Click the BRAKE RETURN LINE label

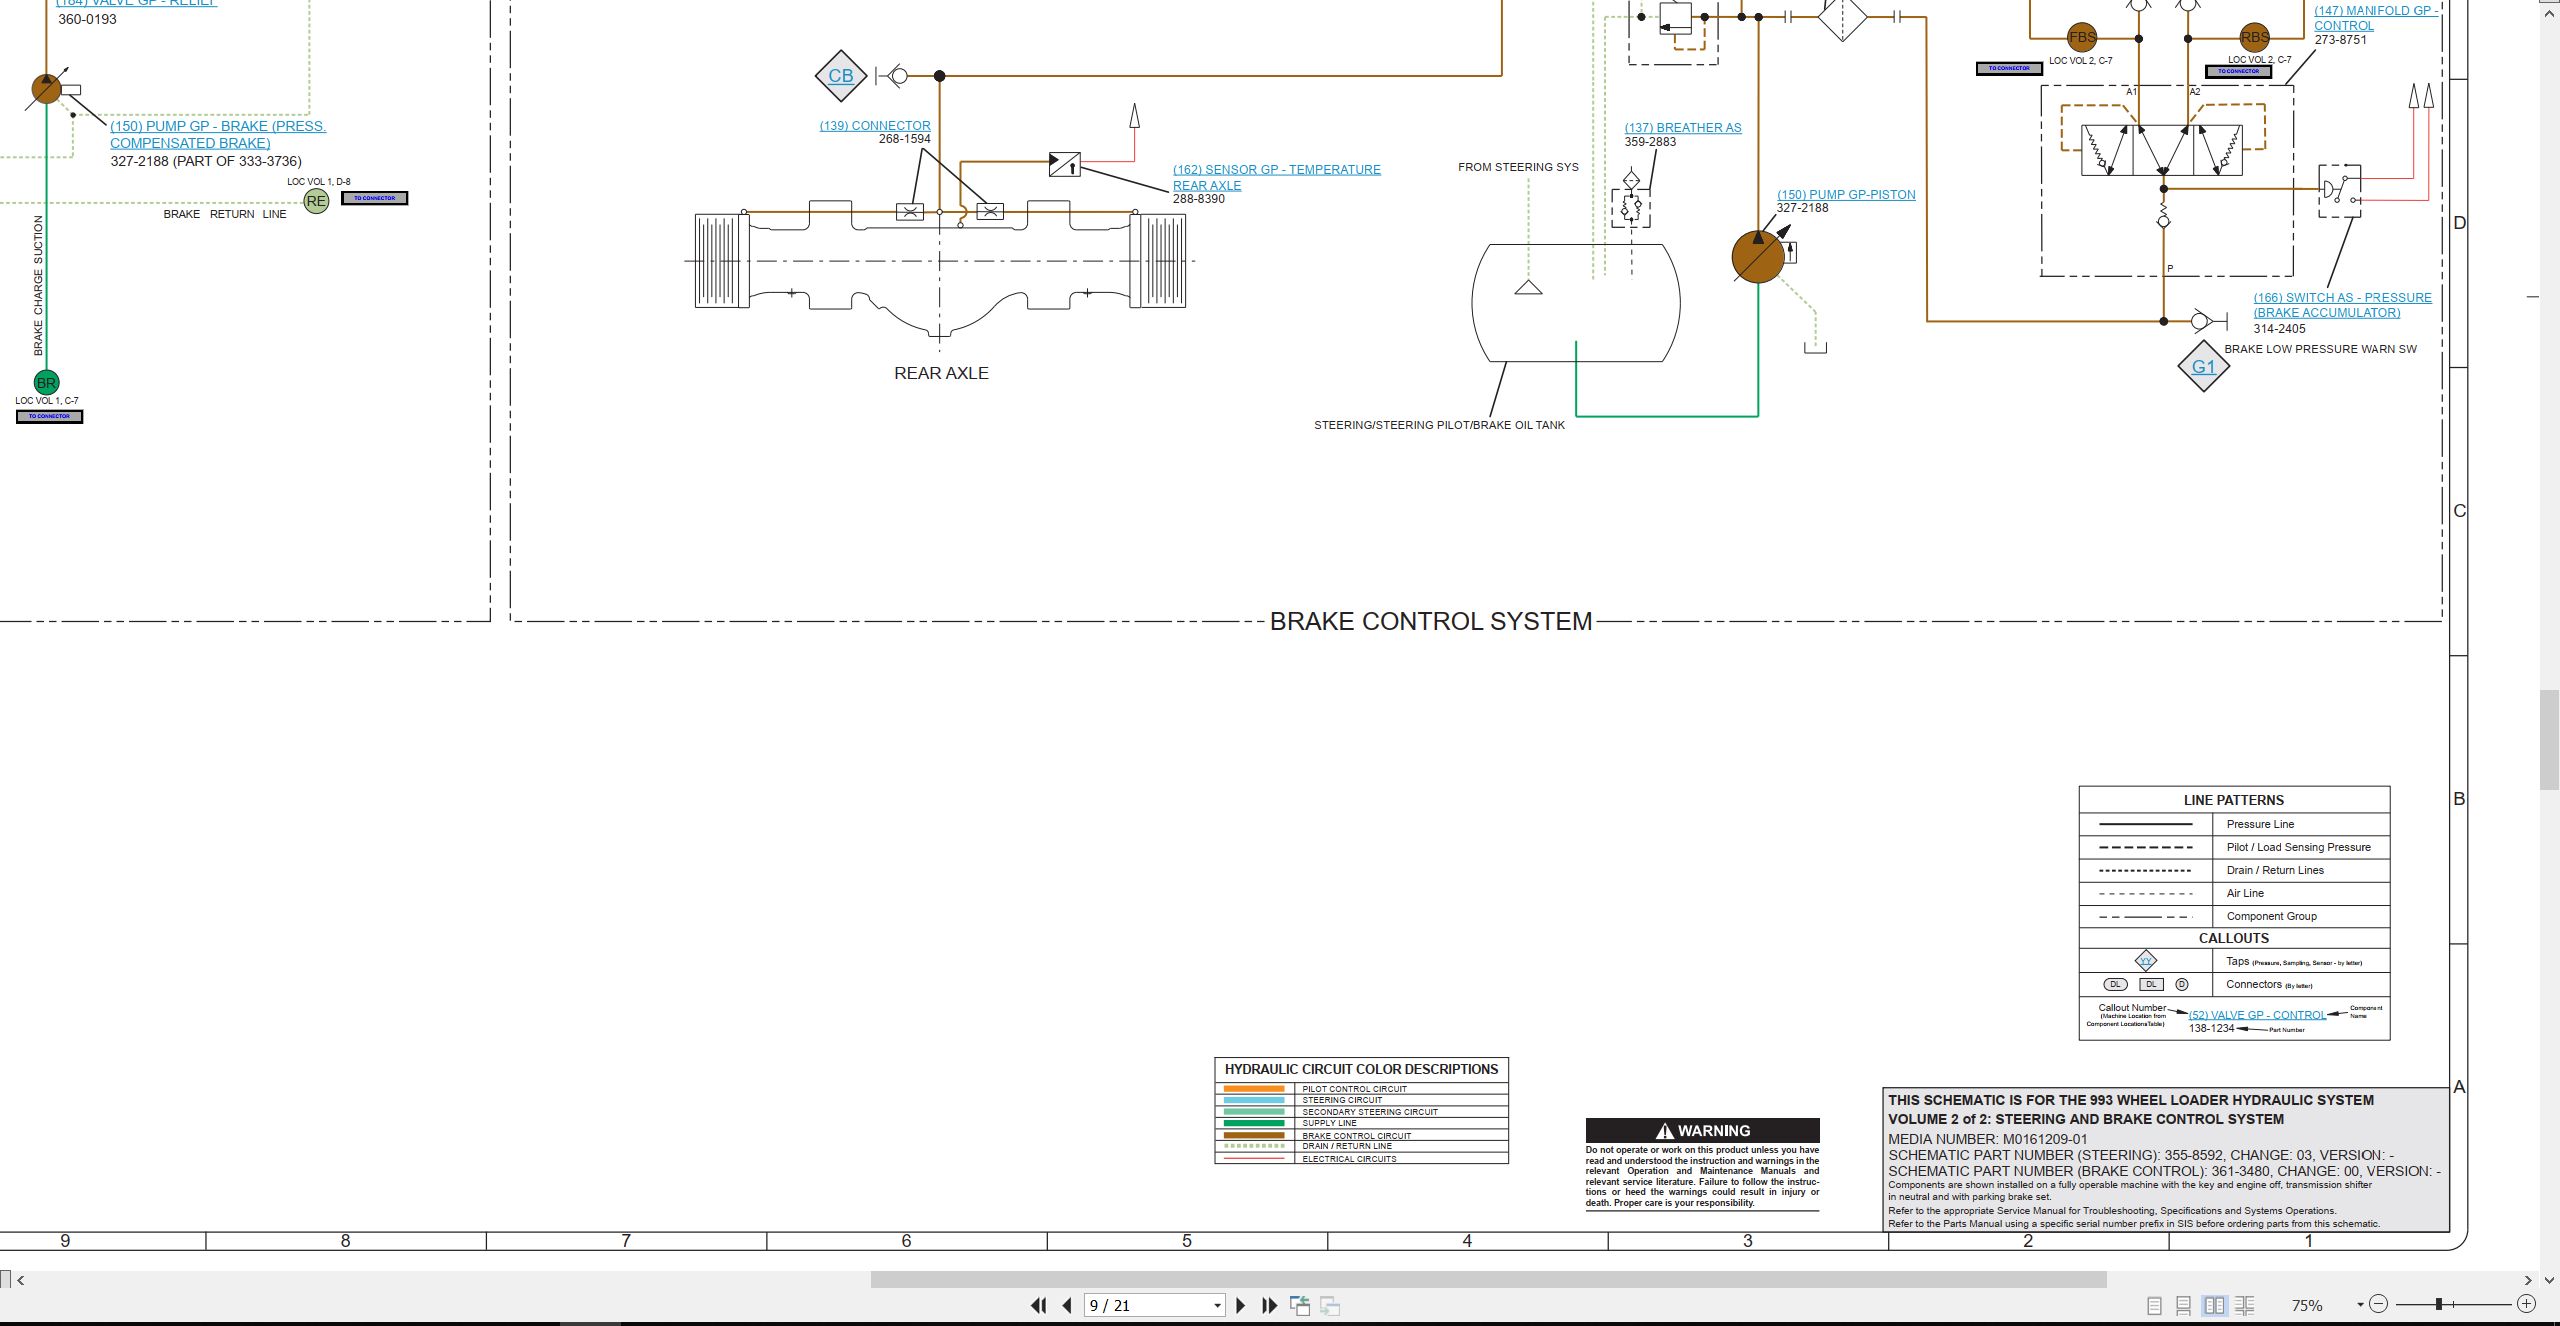(225, 214)
